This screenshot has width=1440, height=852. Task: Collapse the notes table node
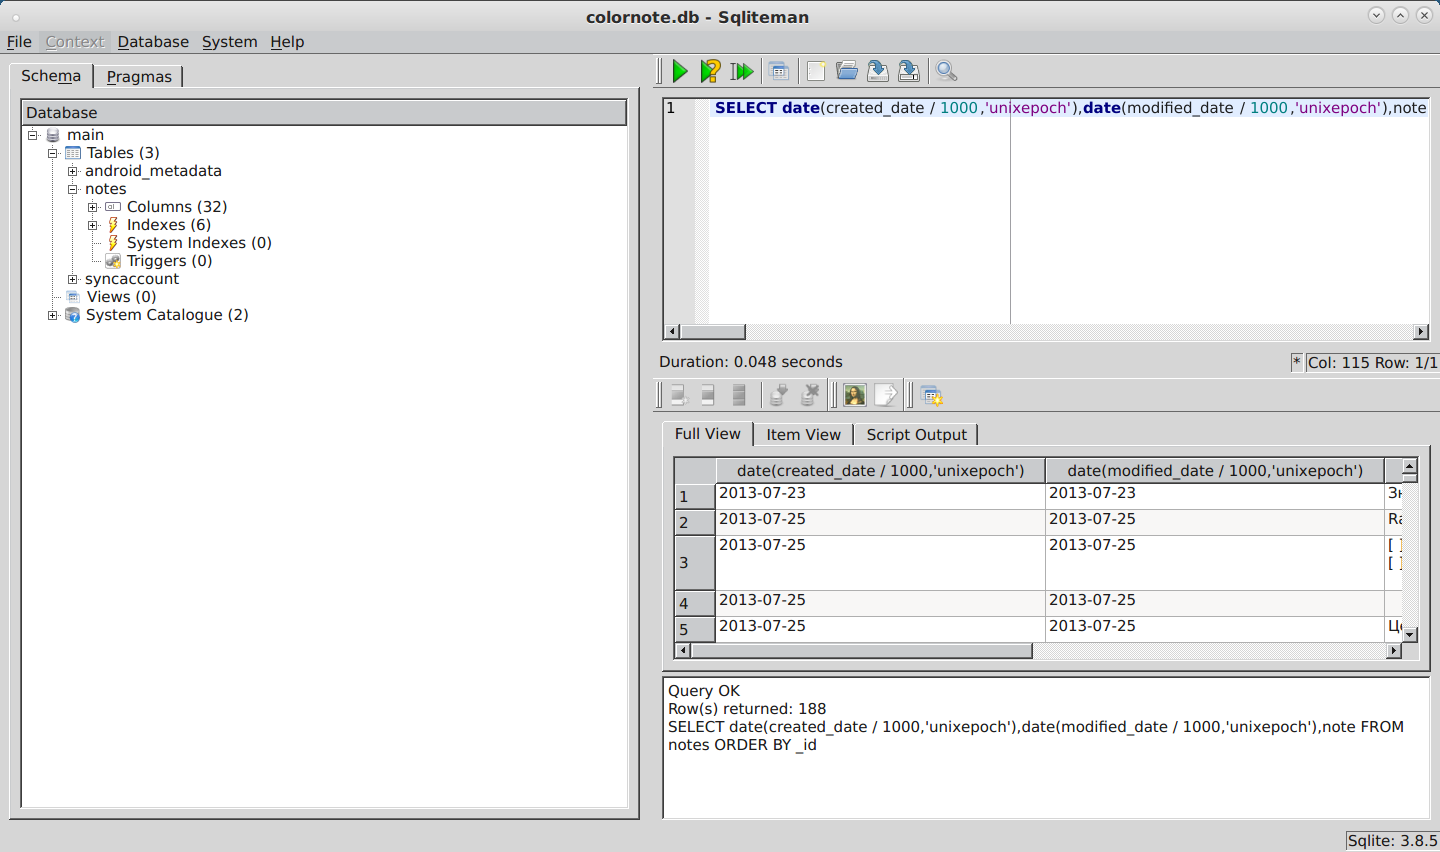73,189
